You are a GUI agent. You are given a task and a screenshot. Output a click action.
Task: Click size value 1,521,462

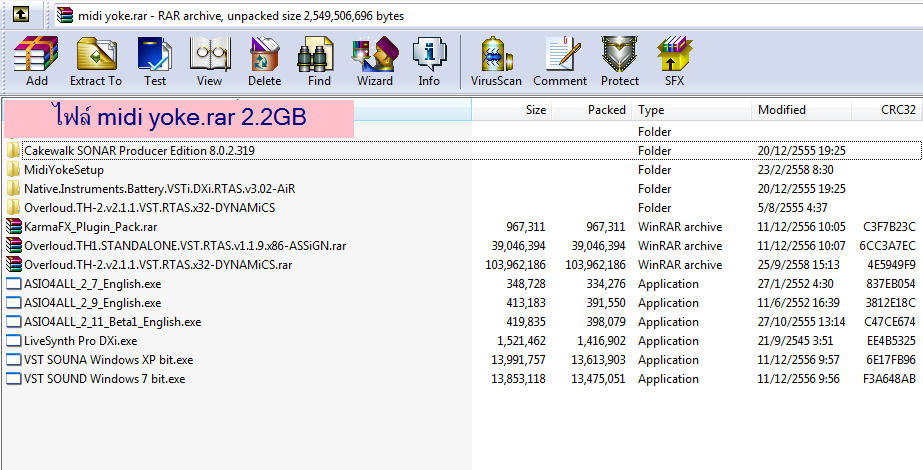tap(521, 340)
